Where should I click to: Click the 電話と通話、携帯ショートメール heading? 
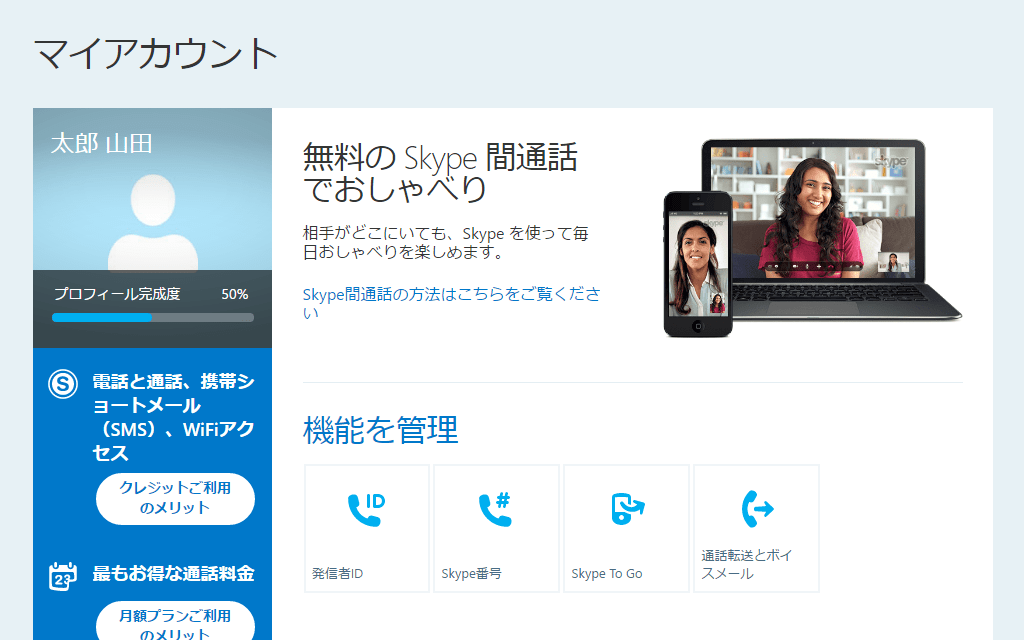click(x=173, y=417)
